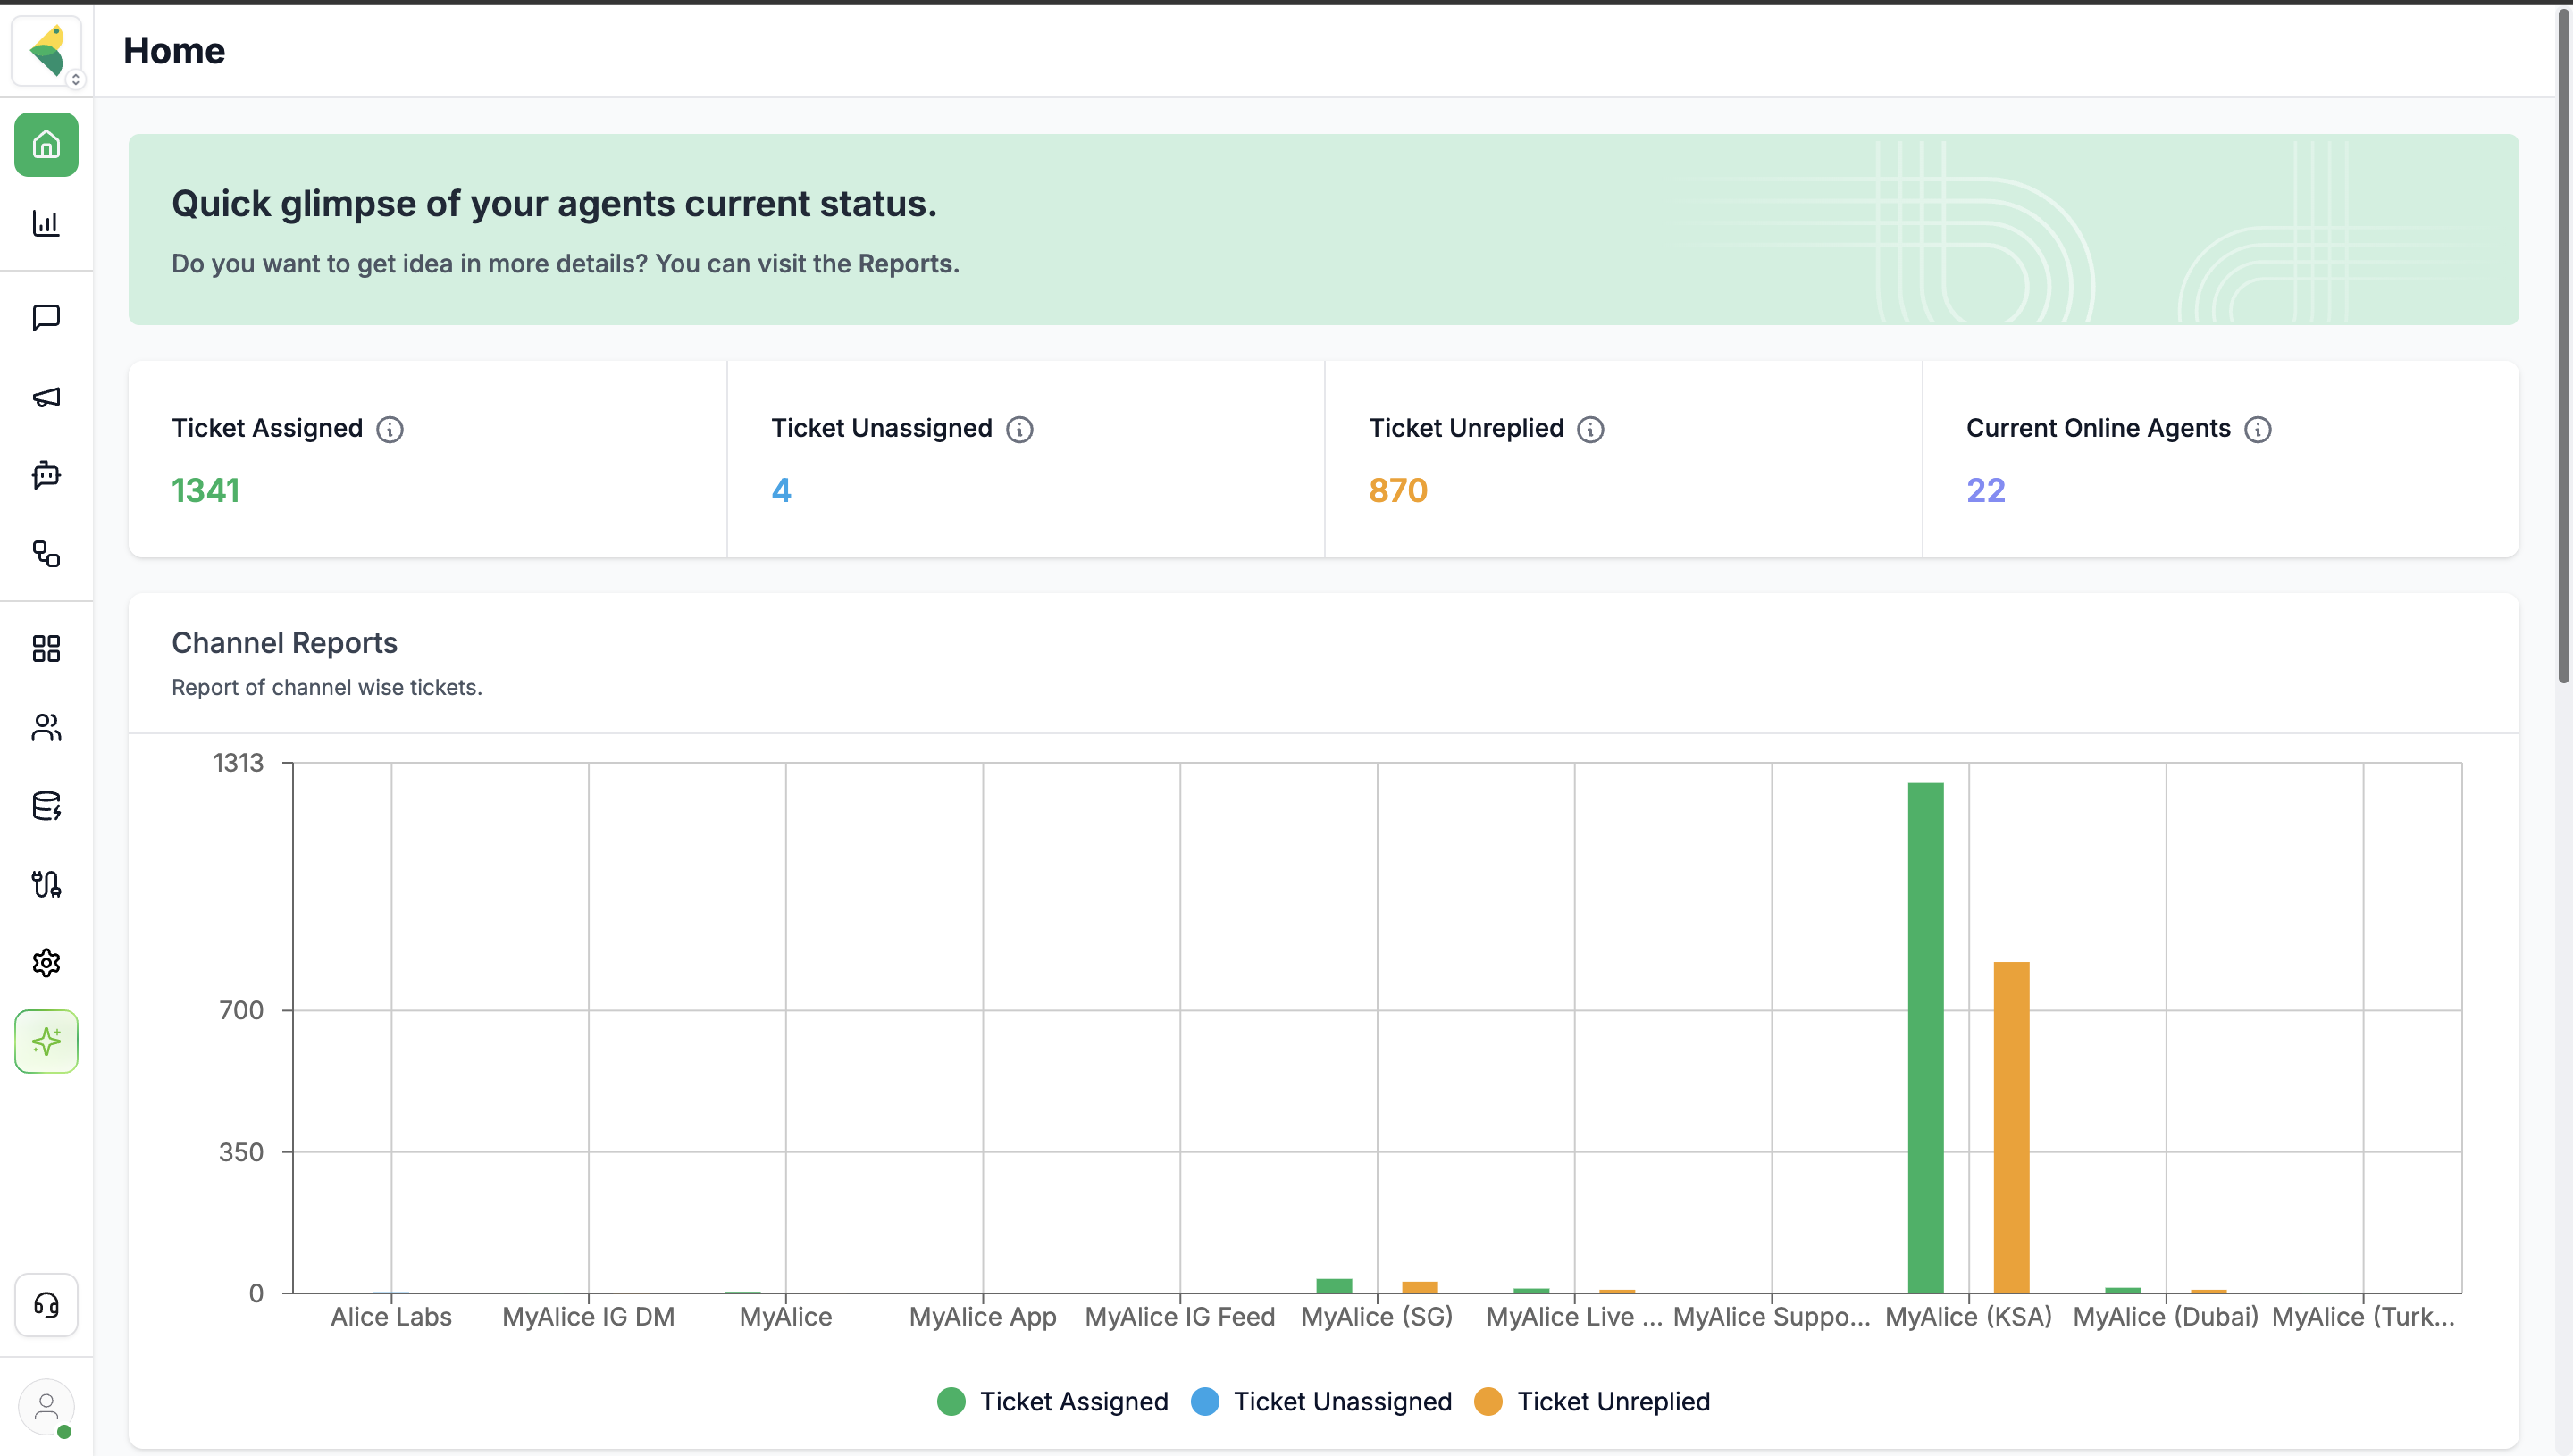
Task: Open the Broadcast megaphone icon
Action: [x=46, y=397]
